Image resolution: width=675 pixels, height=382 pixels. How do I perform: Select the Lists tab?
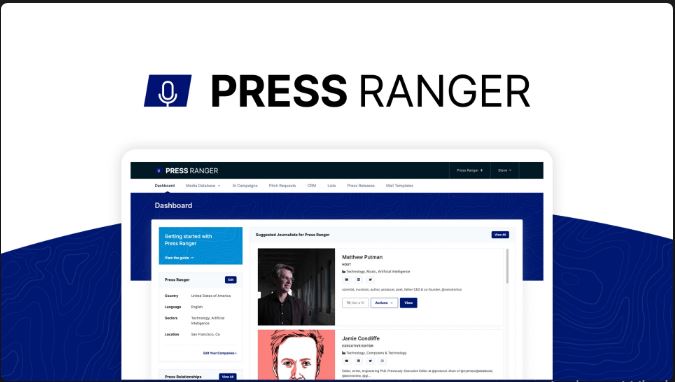coord(331,186)
